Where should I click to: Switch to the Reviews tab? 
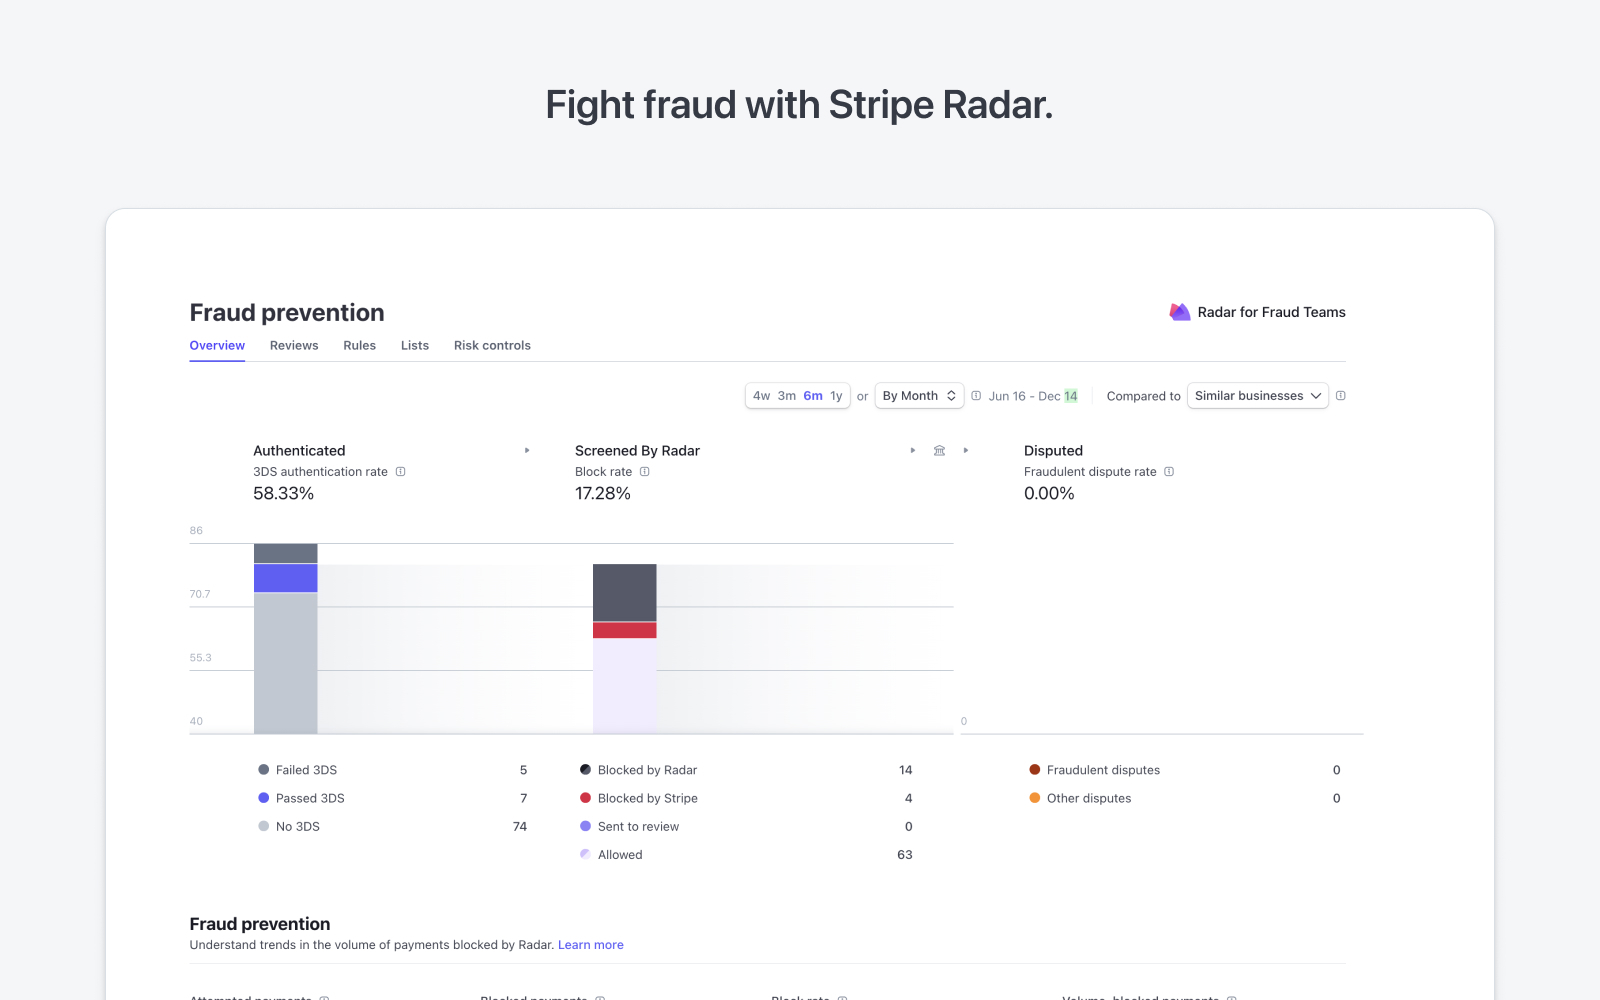(293, 345)
